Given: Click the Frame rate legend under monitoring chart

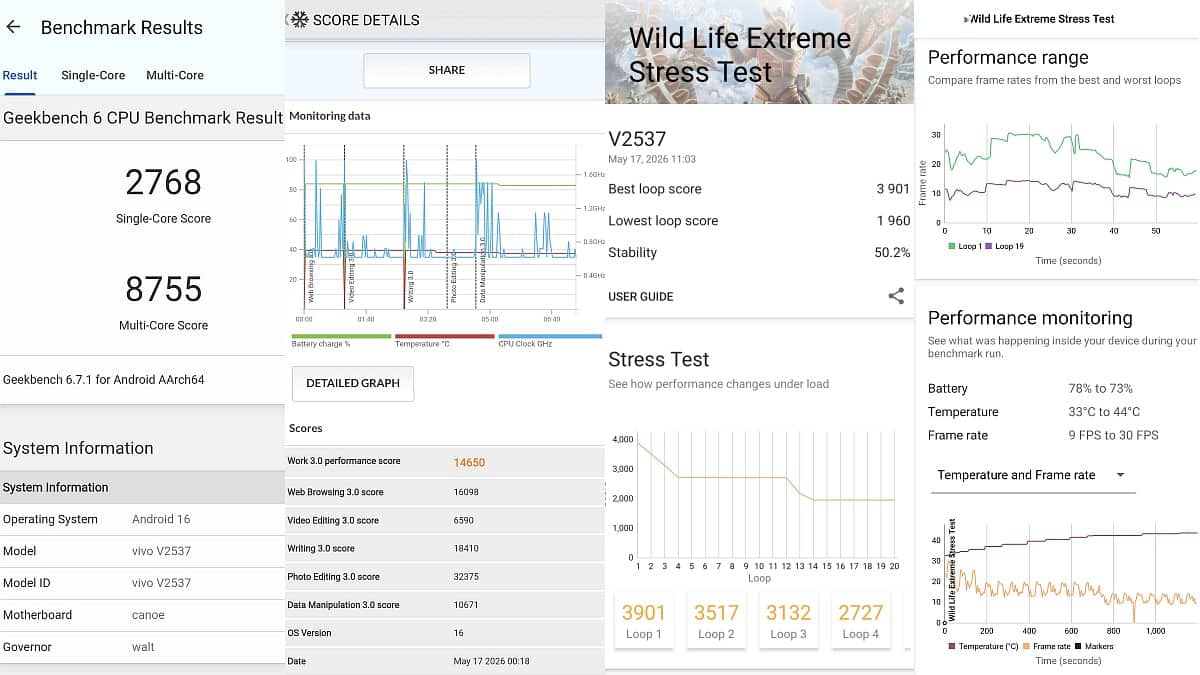Looking at the screenshot, I should click(1049, 647).
